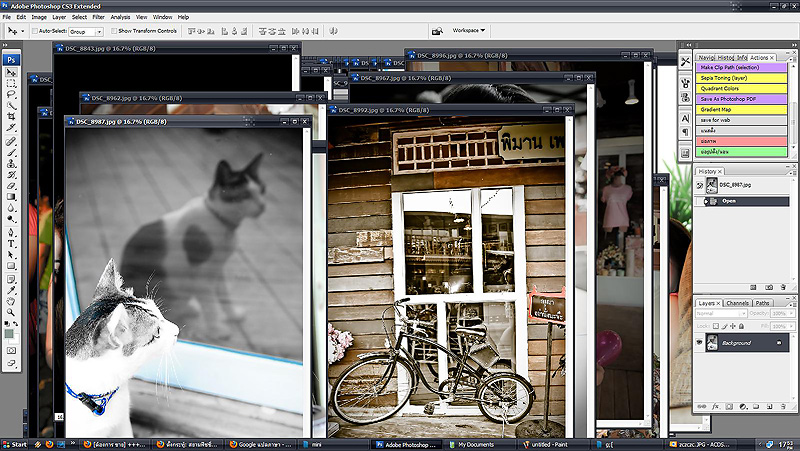Toggle lock position icon

coord(733,326)
